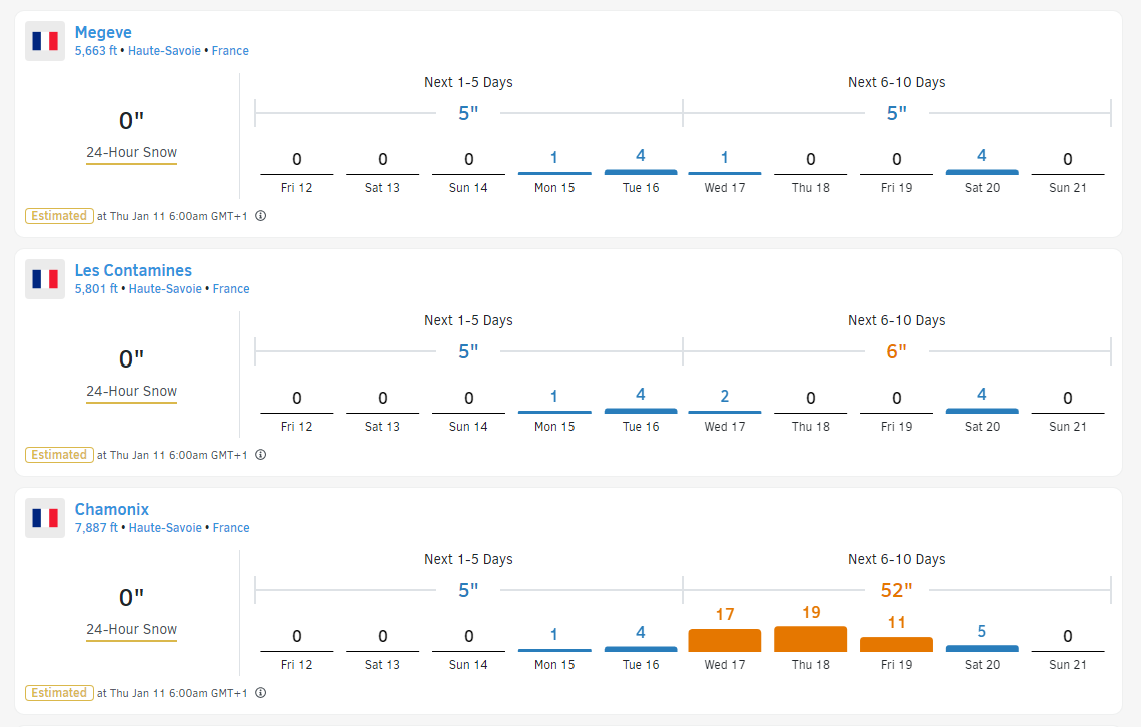Click the French flag icon beside Les Contamines
The height and width of the screenshot is (728, 1142).
[45, 279]
